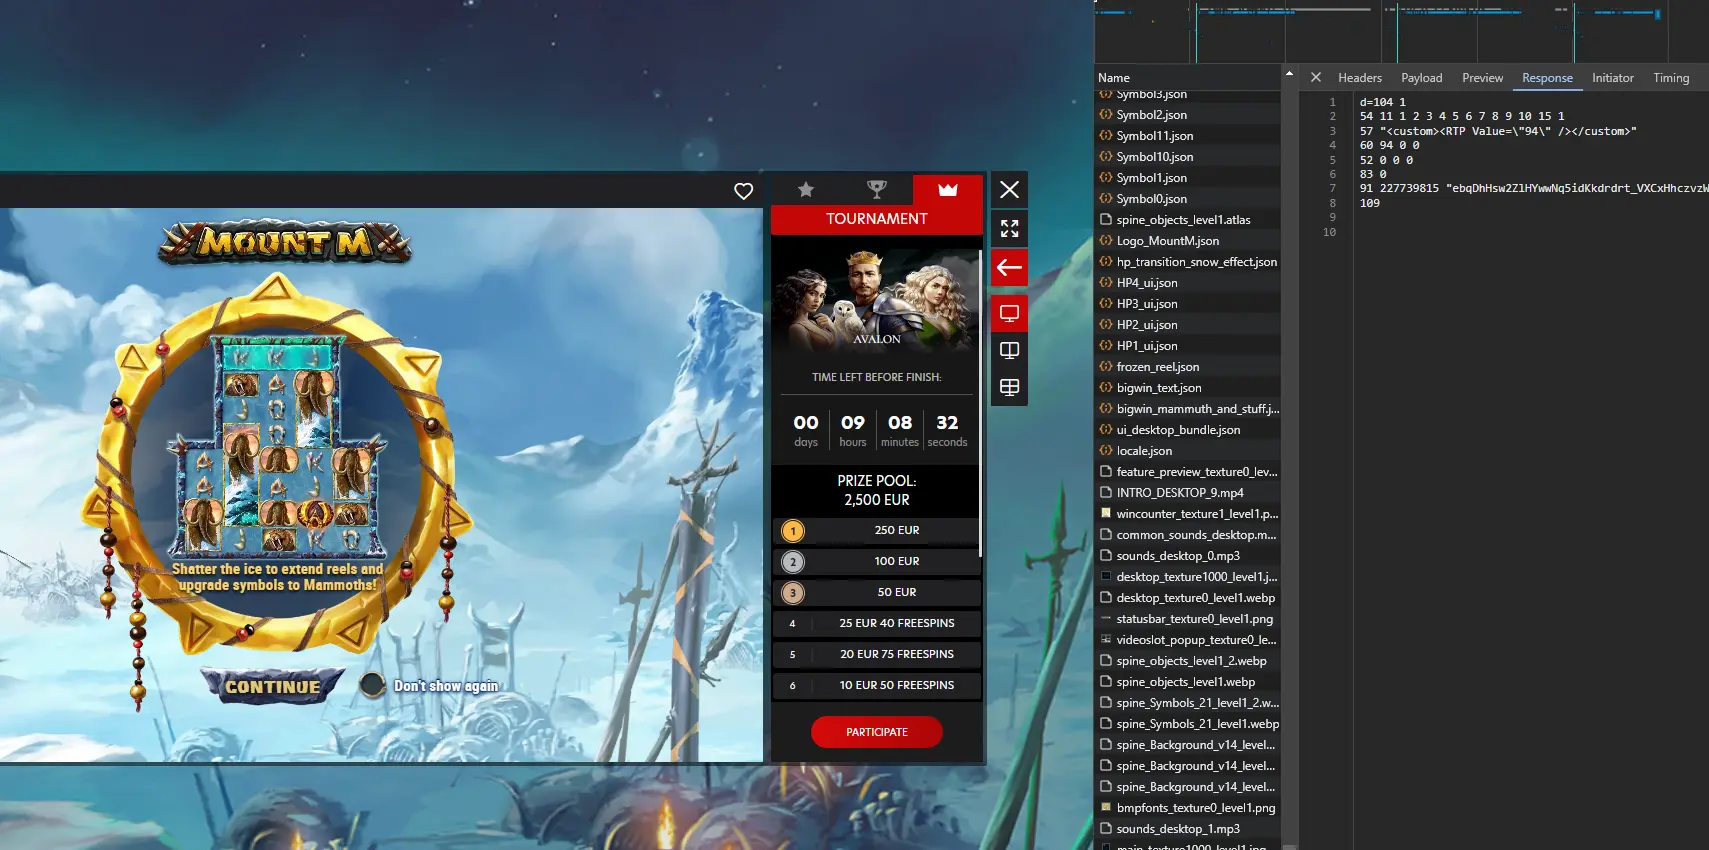The image size is (1709, 850).
Task: Switch to the Preview tab
Action: click(x=1482, y=78)
